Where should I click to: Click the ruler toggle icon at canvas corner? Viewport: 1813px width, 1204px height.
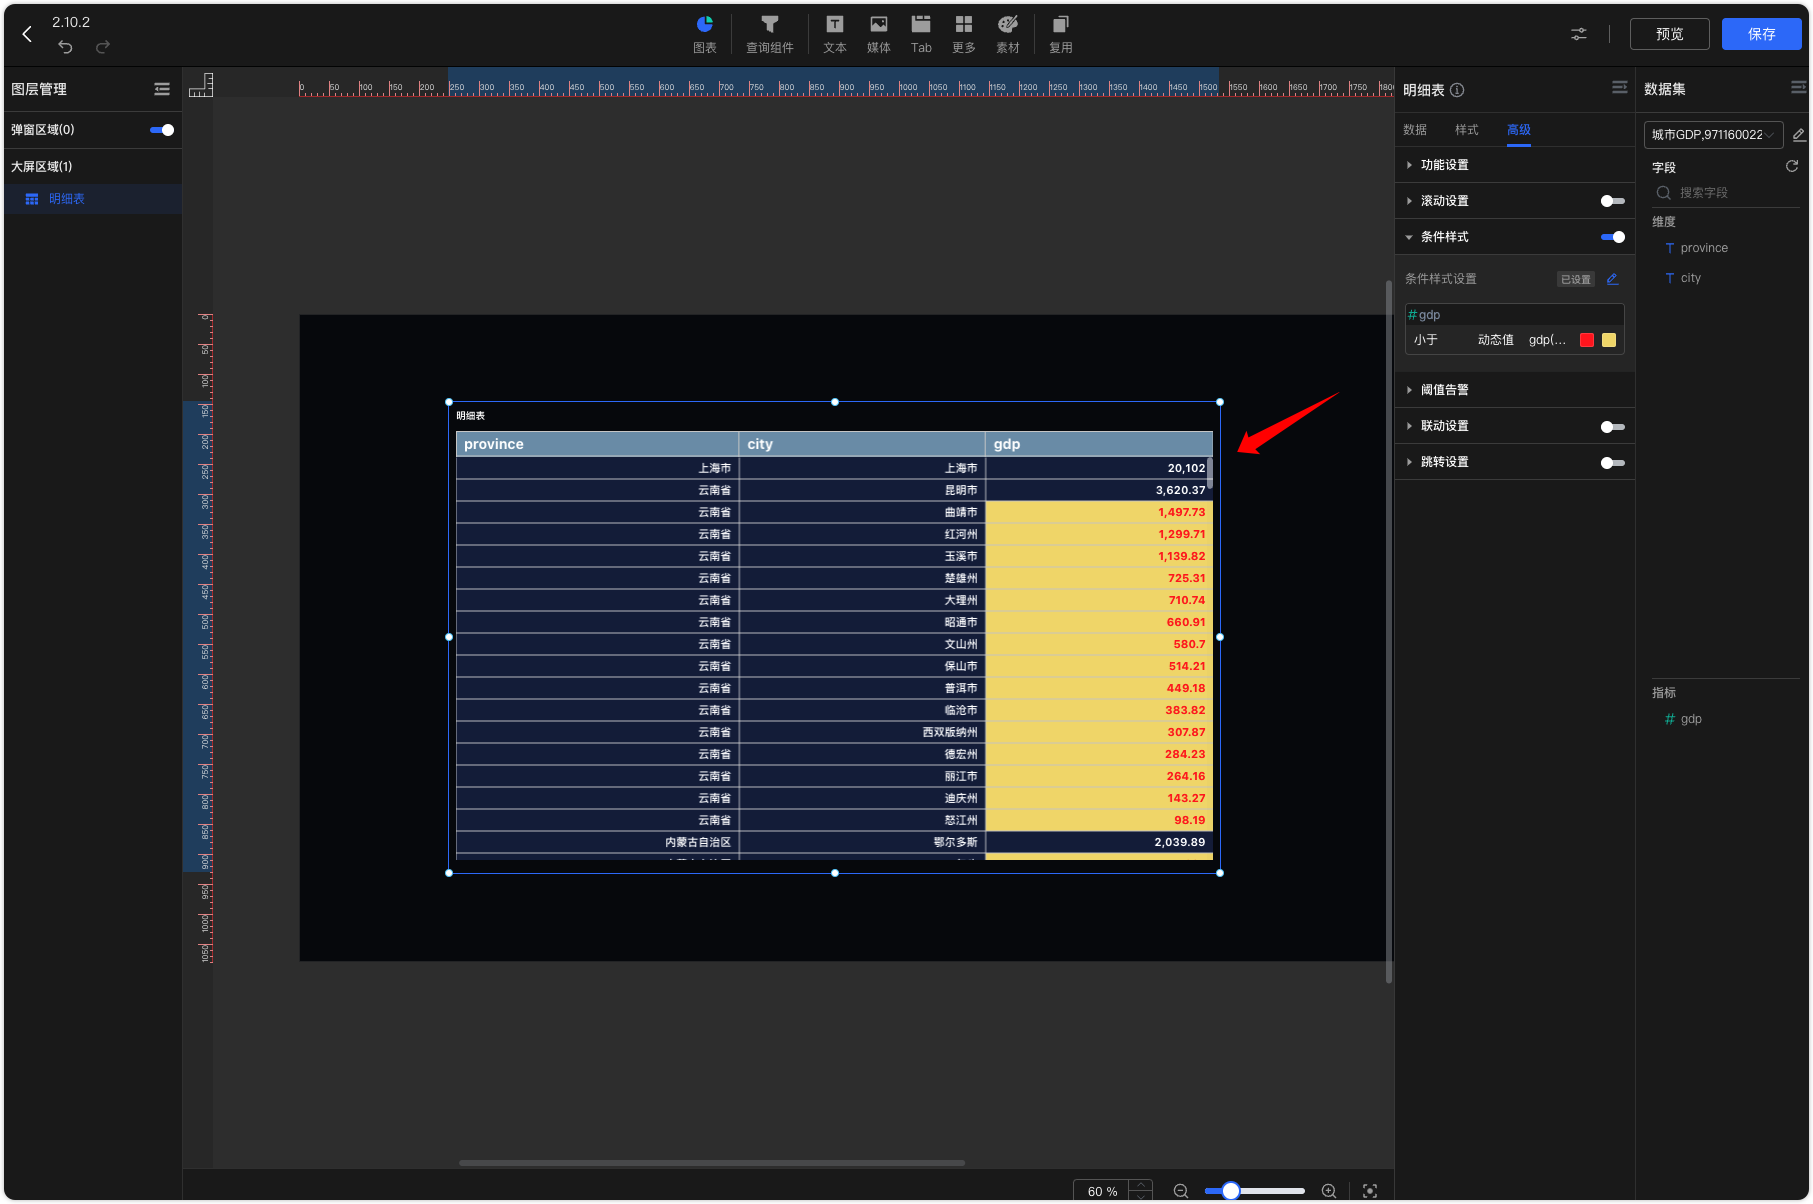pos(201,85)
